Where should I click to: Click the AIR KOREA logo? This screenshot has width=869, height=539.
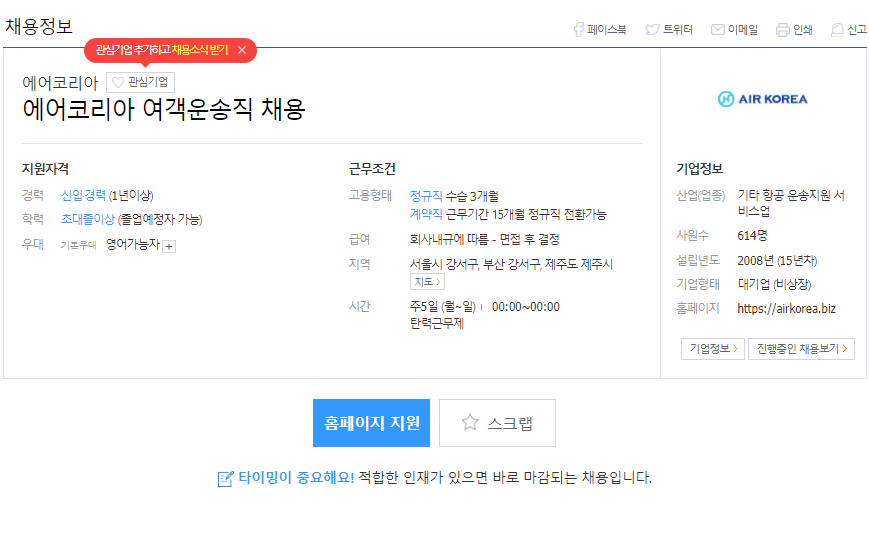click(763, 99)
